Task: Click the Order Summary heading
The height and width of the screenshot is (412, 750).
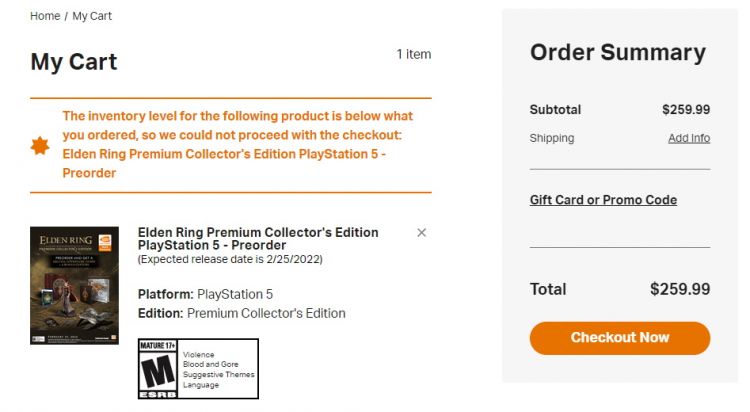Action: [617, 53]
